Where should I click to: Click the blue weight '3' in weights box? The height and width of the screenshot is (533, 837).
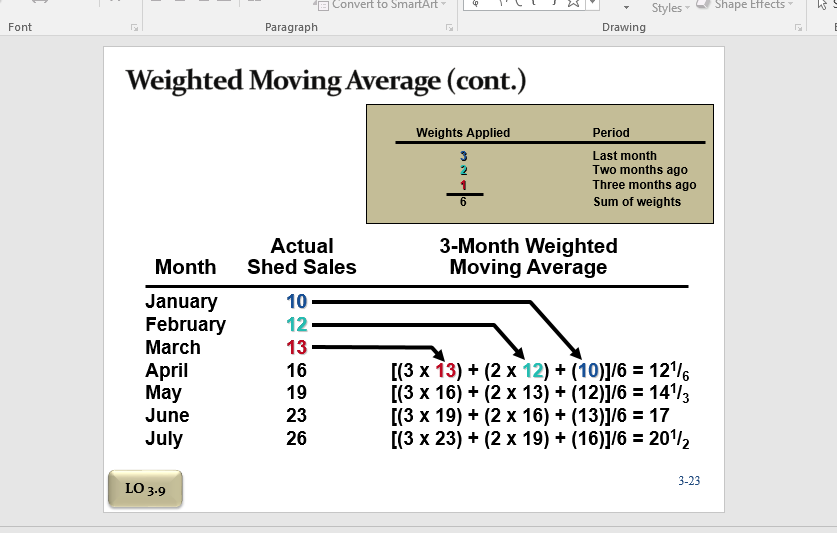tap(463, 156)
